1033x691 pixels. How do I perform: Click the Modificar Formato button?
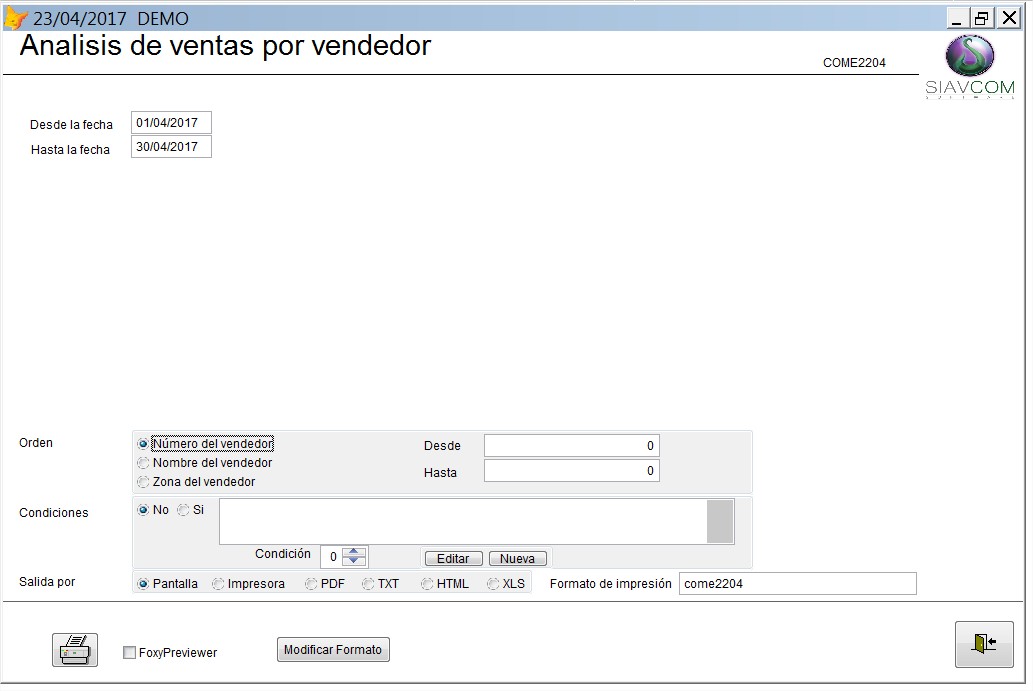point(333,650)
